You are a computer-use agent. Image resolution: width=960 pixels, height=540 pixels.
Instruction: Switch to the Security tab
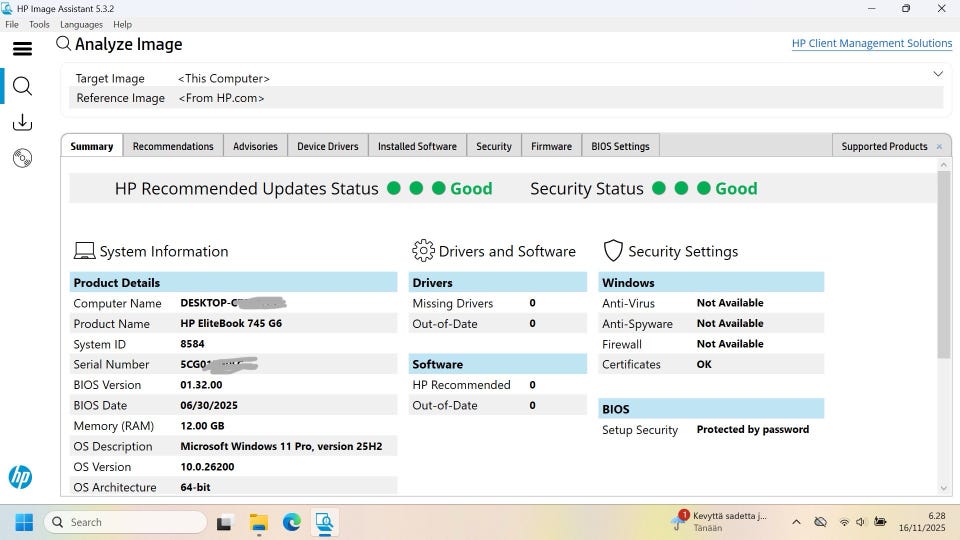point(493,146)
